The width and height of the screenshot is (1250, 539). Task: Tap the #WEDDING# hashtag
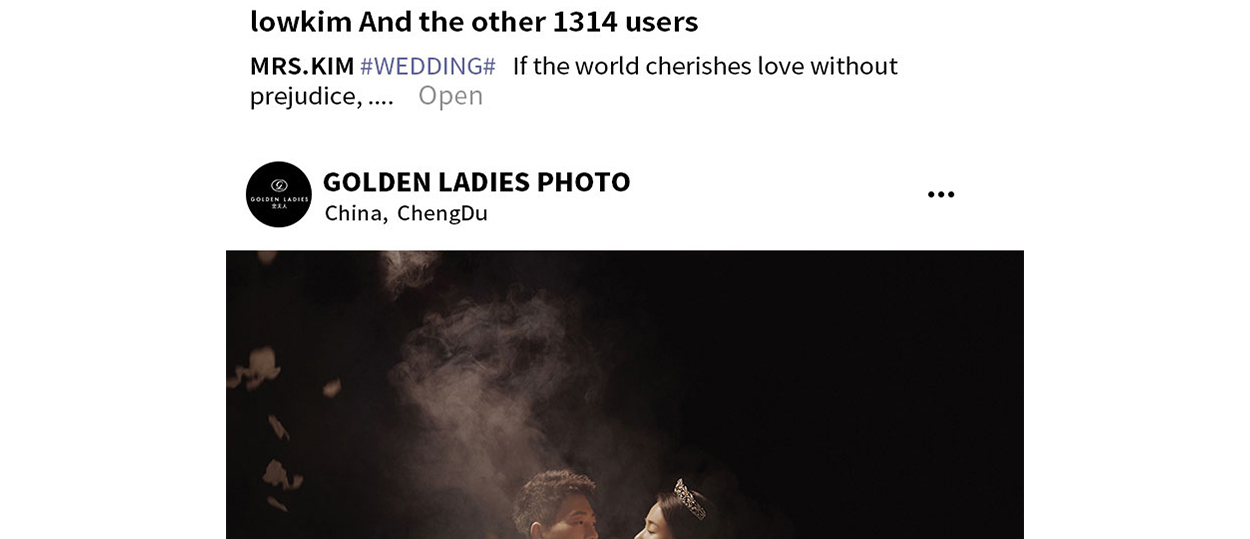pos(428,66)
